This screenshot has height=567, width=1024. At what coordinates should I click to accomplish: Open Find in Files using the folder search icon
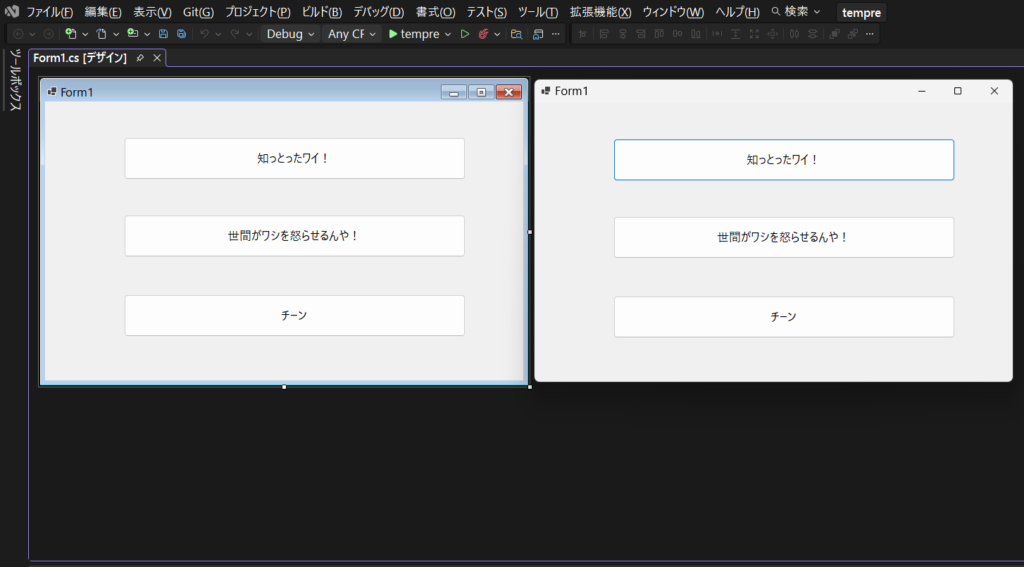(x=516, y=34)
